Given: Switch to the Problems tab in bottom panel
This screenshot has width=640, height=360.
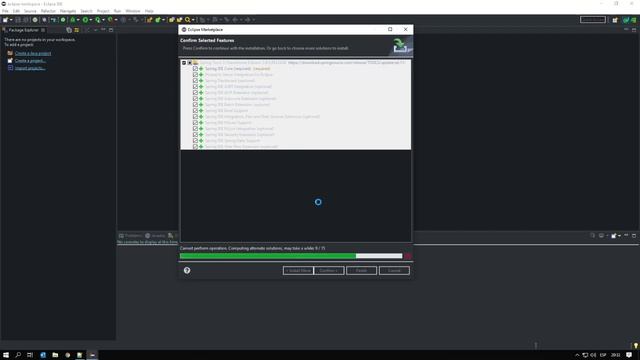Looking at the screenshot, I should pos(130,236).
